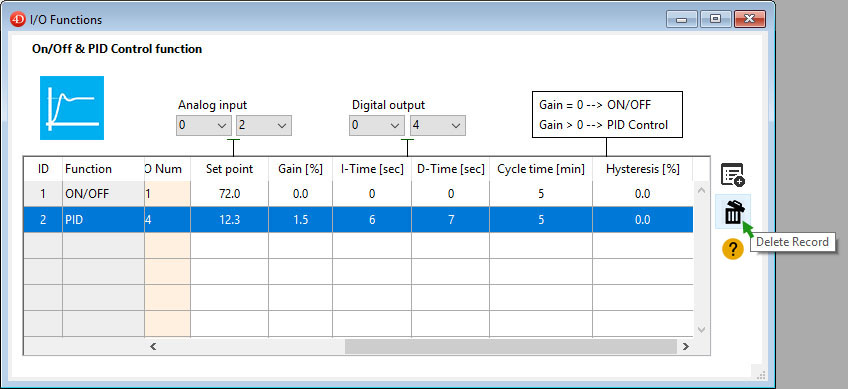Viewport: 848px width, 389px height.
Task: Click the horizontal scrollbar right arrow
Action: [686, 346]
